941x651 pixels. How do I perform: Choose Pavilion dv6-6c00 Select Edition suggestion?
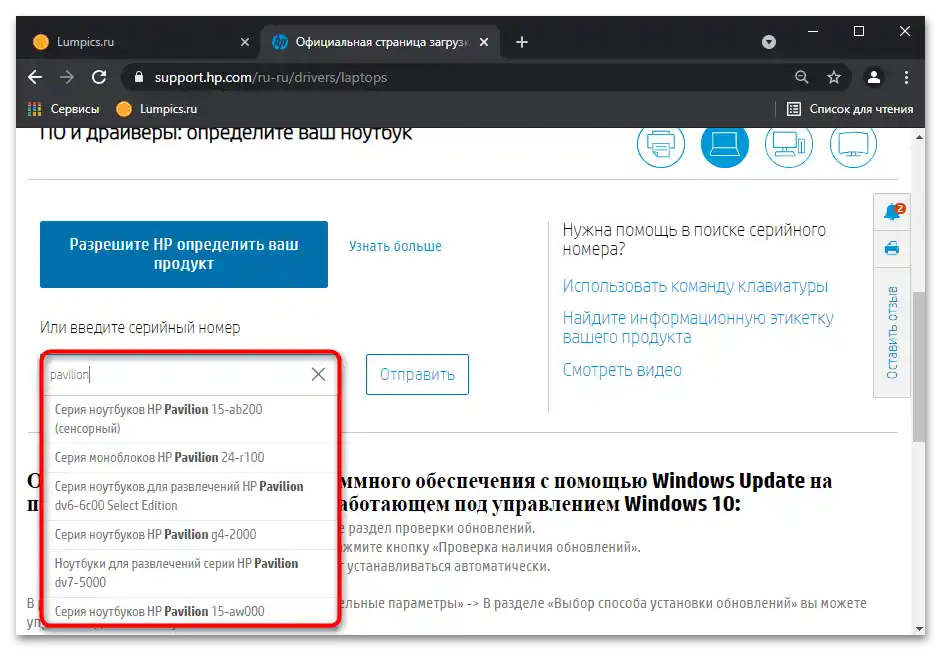[191, 496]
